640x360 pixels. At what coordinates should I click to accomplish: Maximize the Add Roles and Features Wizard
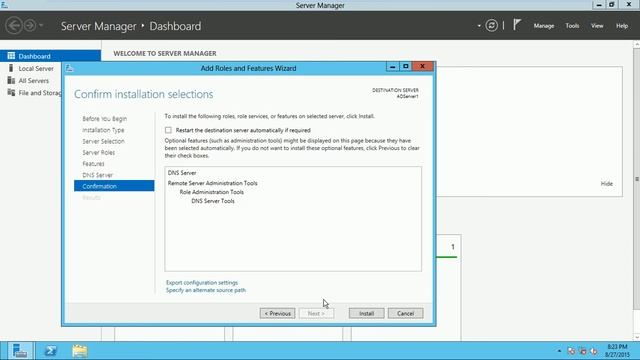405,66
